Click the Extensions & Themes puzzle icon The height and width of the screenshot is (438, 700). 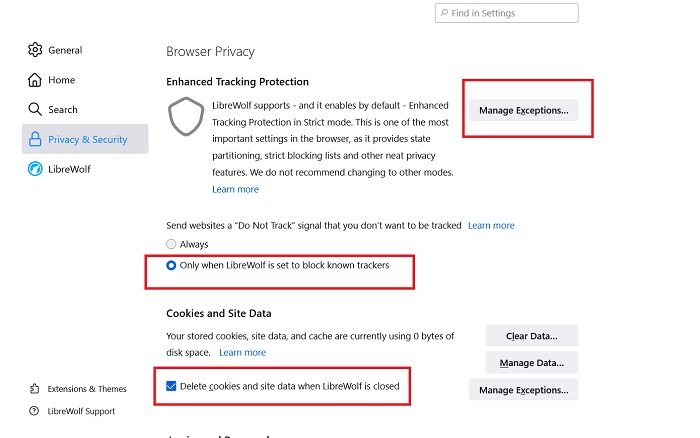click(35, 389)
